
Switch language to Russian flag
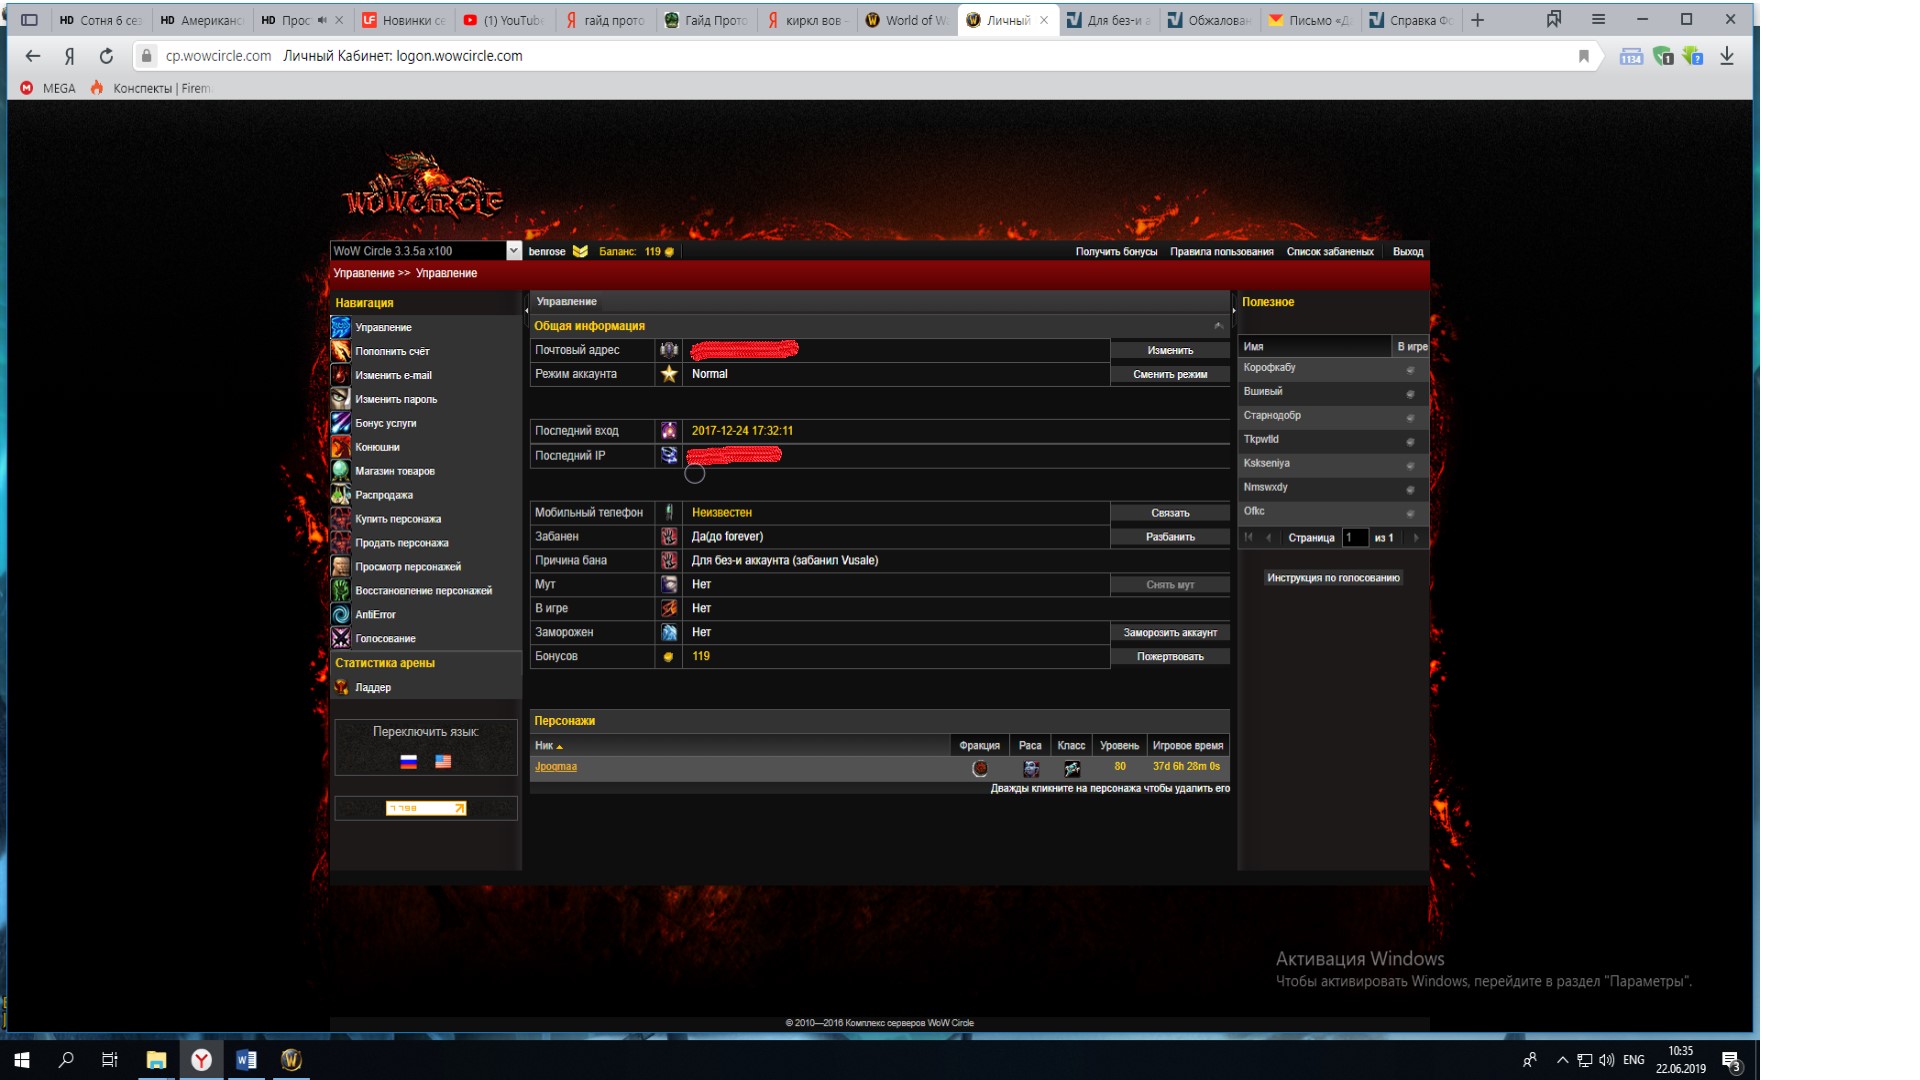[408, 762]
